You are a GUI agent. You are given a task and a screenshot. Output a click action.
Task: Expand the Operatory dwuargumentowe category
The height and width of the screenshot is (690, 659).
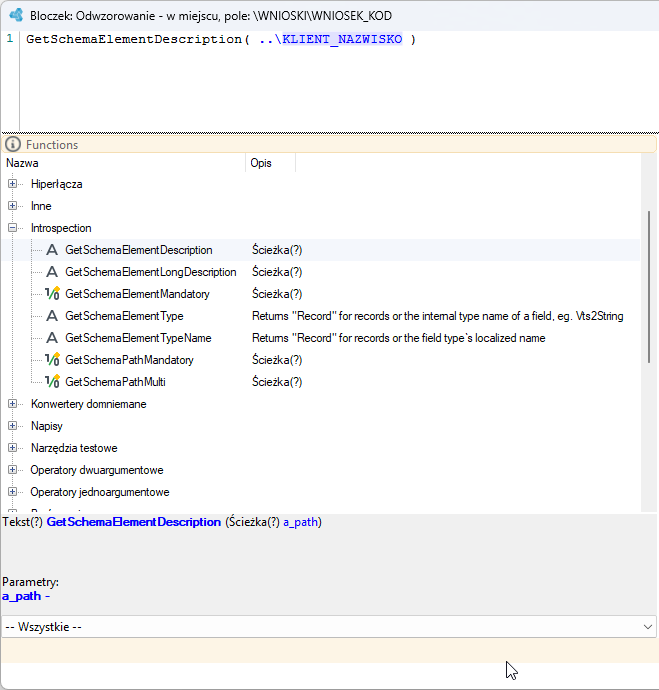tap(12, 470)
